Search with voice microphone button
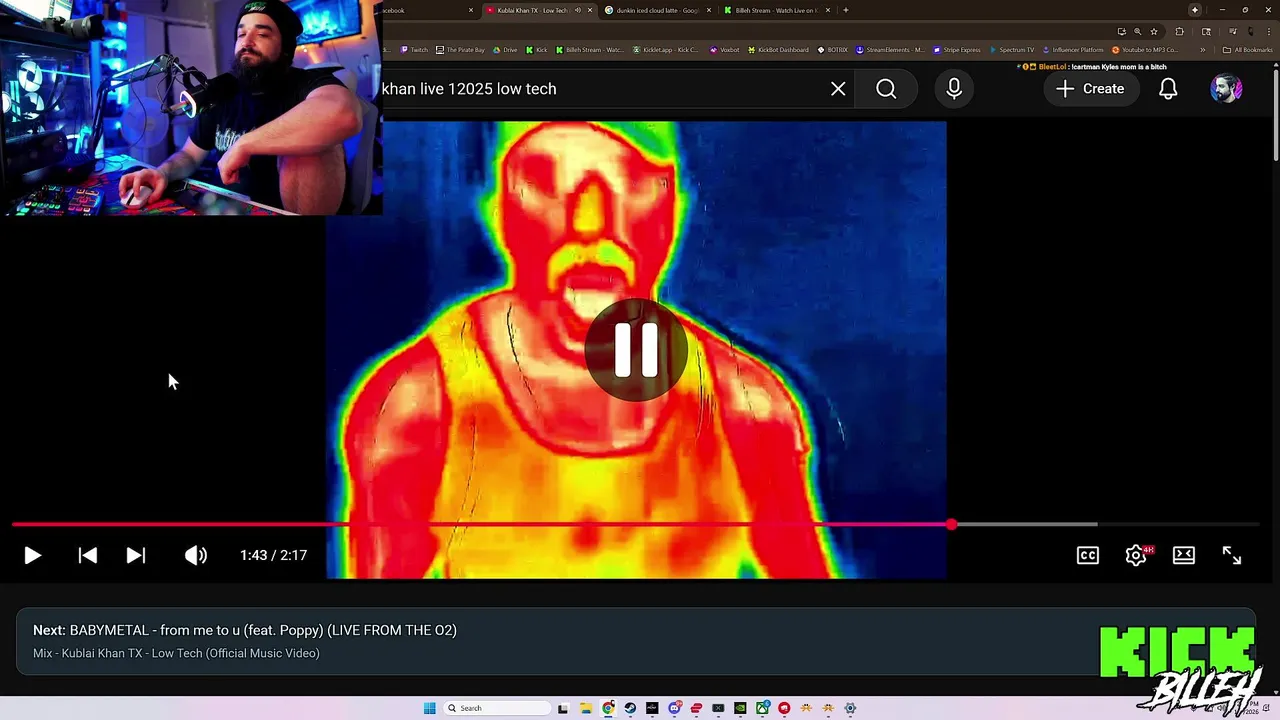This screenshot has width=1280, height=720. (x=954, y=89)
